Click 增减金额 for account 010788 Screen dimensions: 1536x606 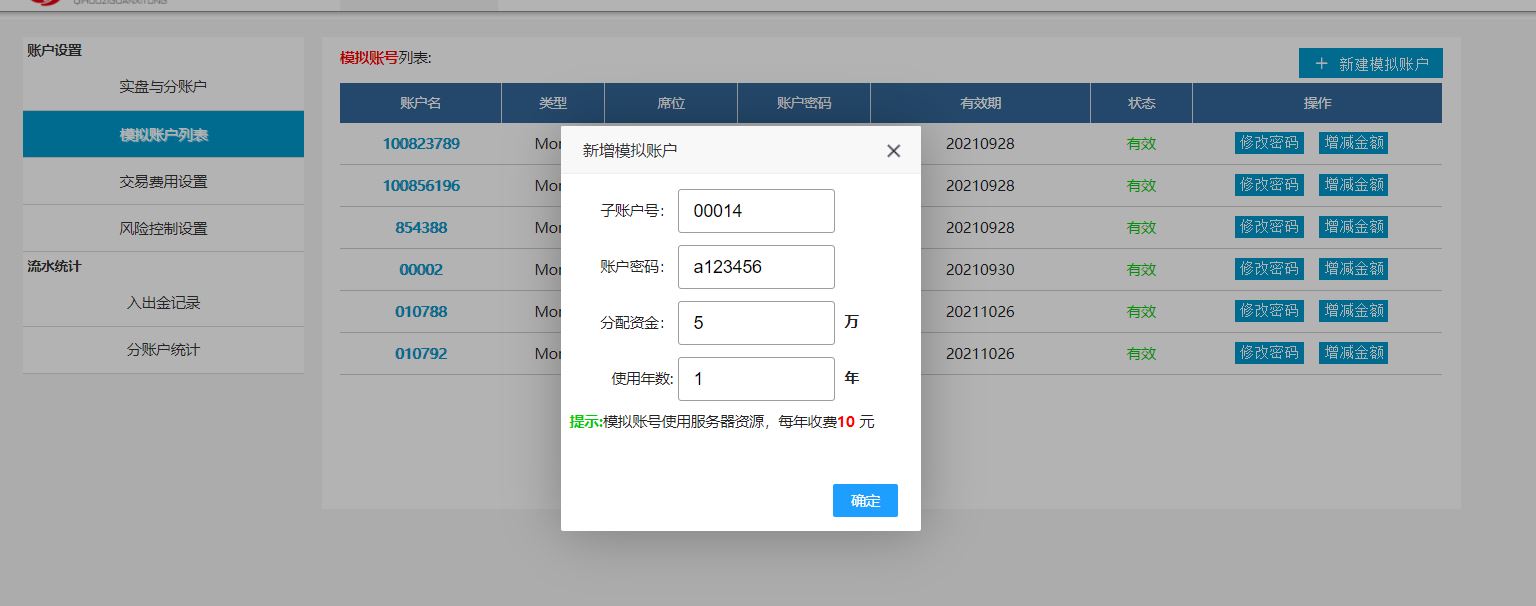(1353, 311)
